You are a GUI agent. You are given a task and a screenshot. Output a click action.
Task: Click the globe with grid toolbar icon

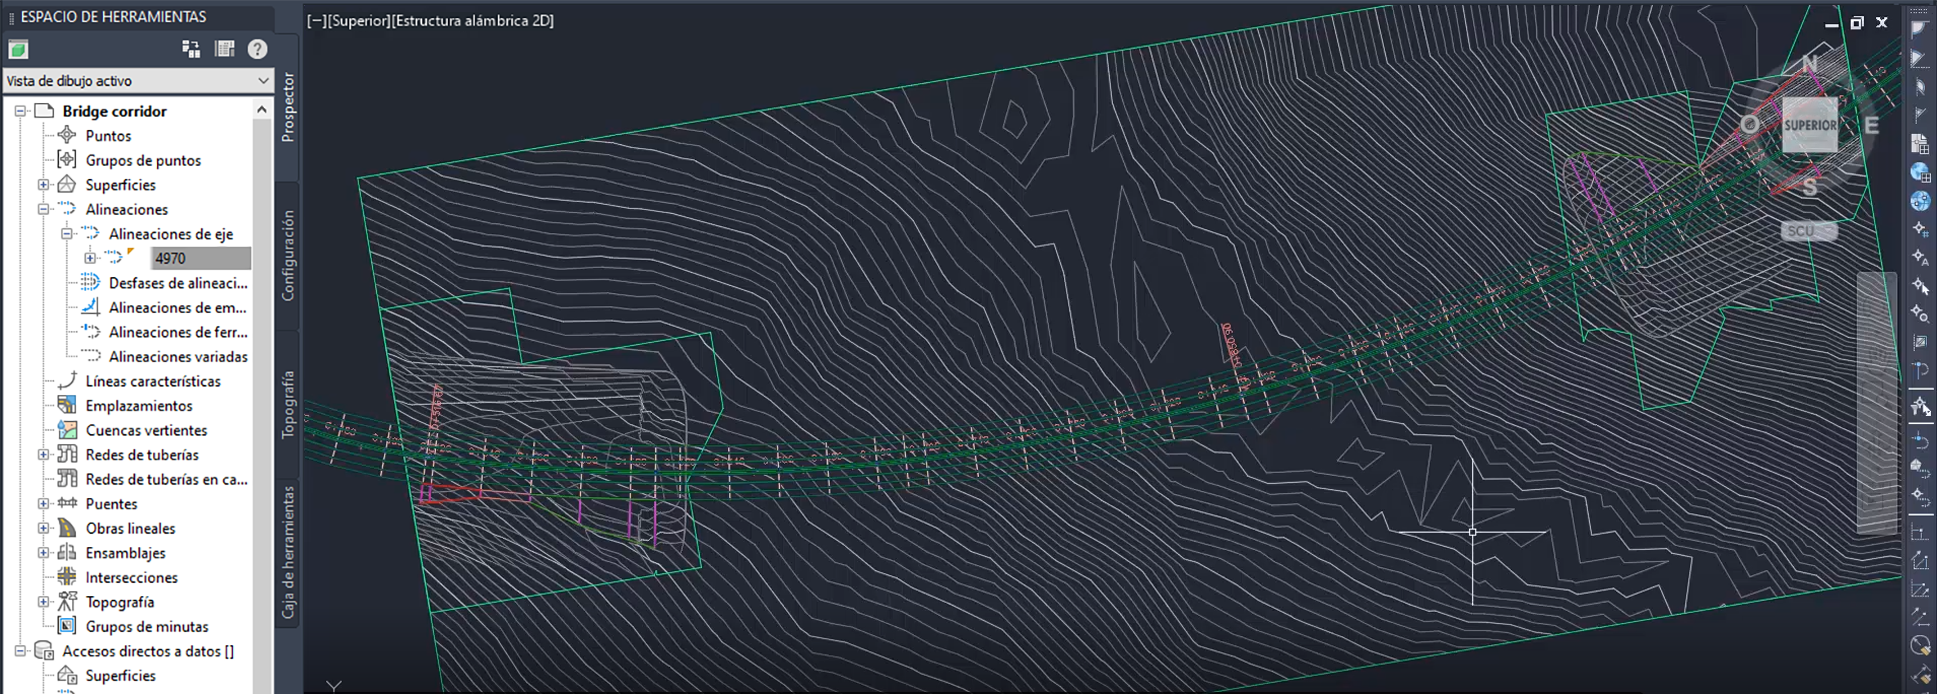click(1919, 172)
